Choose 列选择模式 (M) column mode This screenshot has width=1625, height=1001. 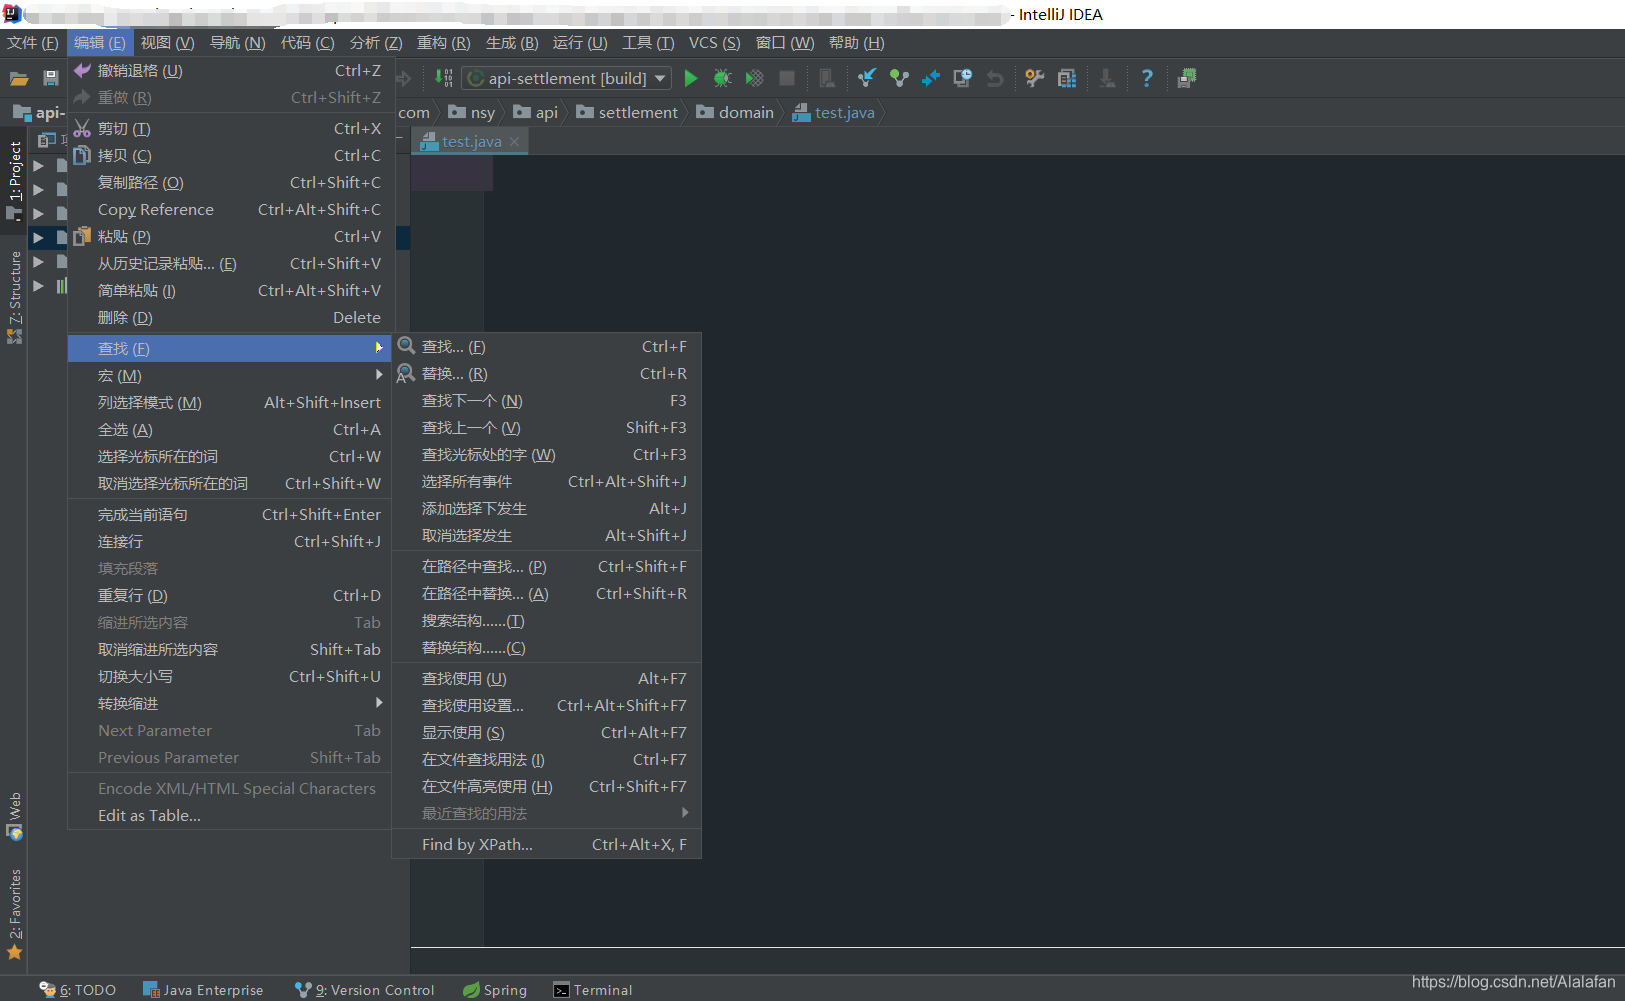(x=229, y=403)
